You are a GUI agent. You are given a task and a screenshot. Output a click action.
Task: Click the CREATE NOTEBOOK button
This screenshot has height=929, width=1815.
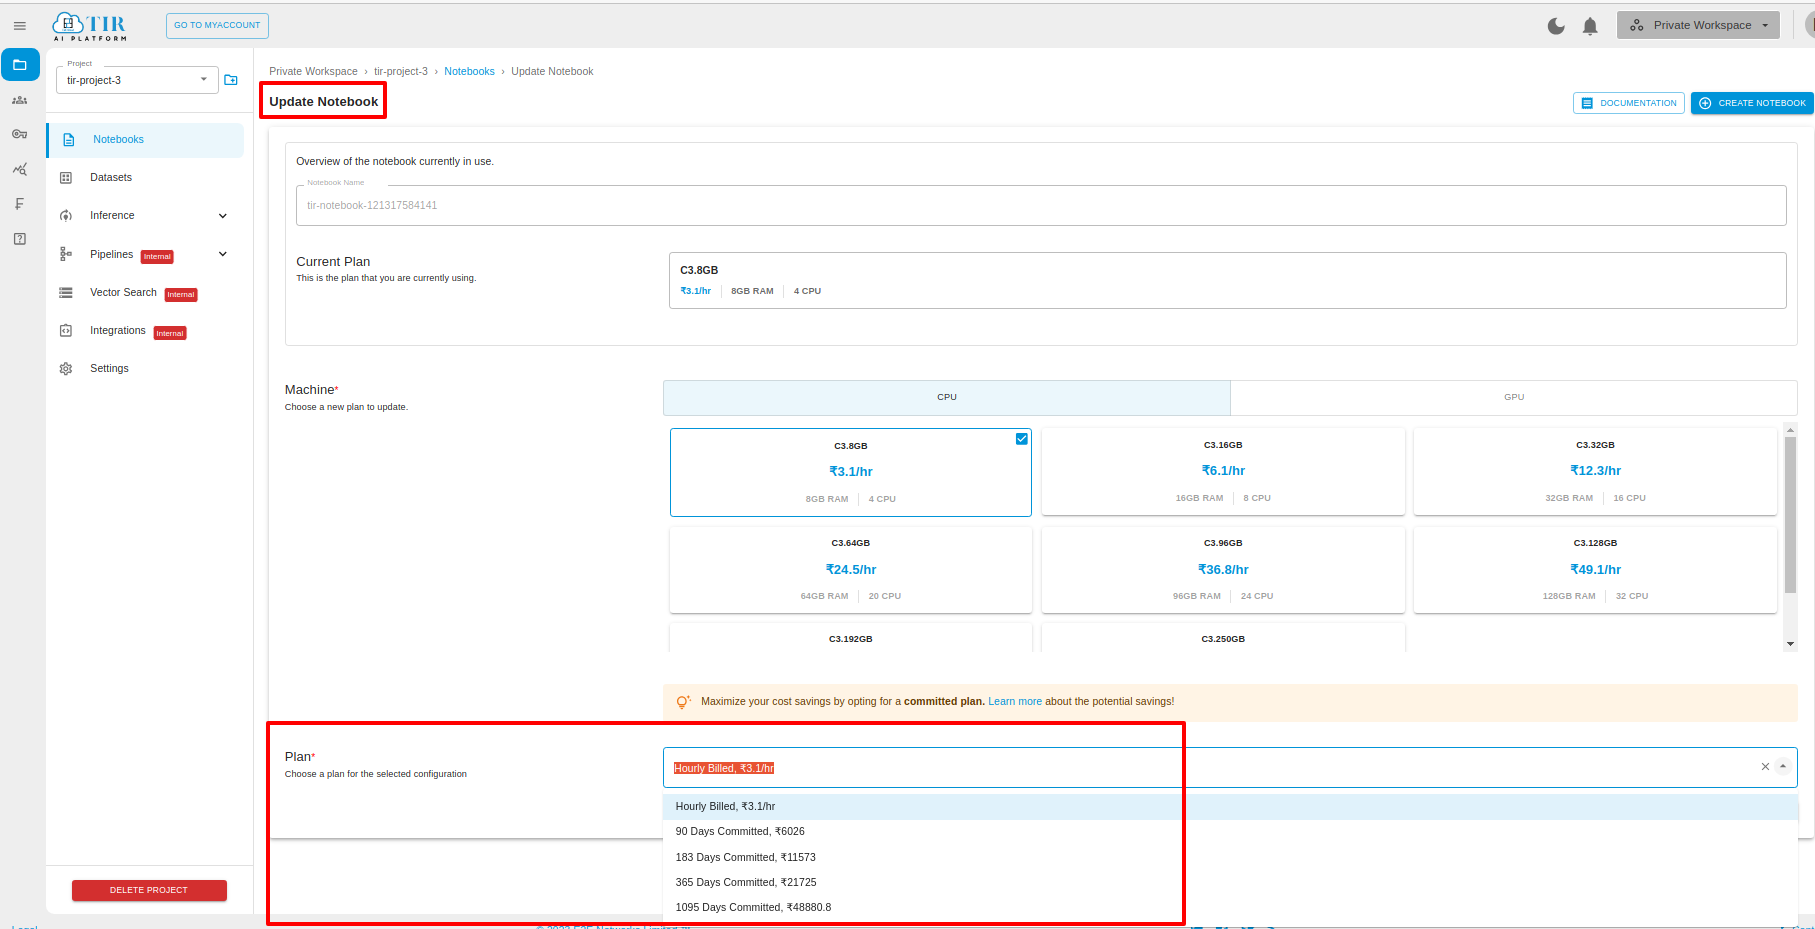tap(1752, 103)
